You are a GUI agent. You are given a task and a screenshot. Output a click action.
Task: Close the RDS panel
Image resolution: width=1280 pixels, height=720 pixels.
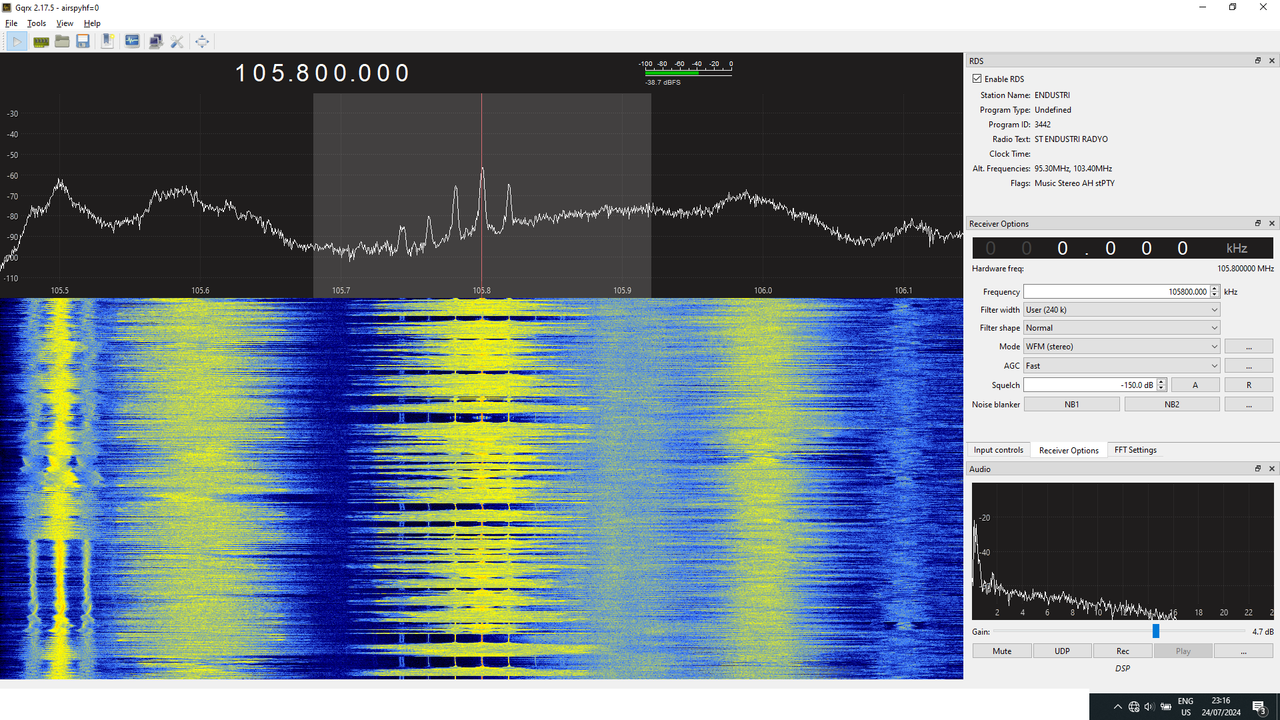[x=1272, y=61]
